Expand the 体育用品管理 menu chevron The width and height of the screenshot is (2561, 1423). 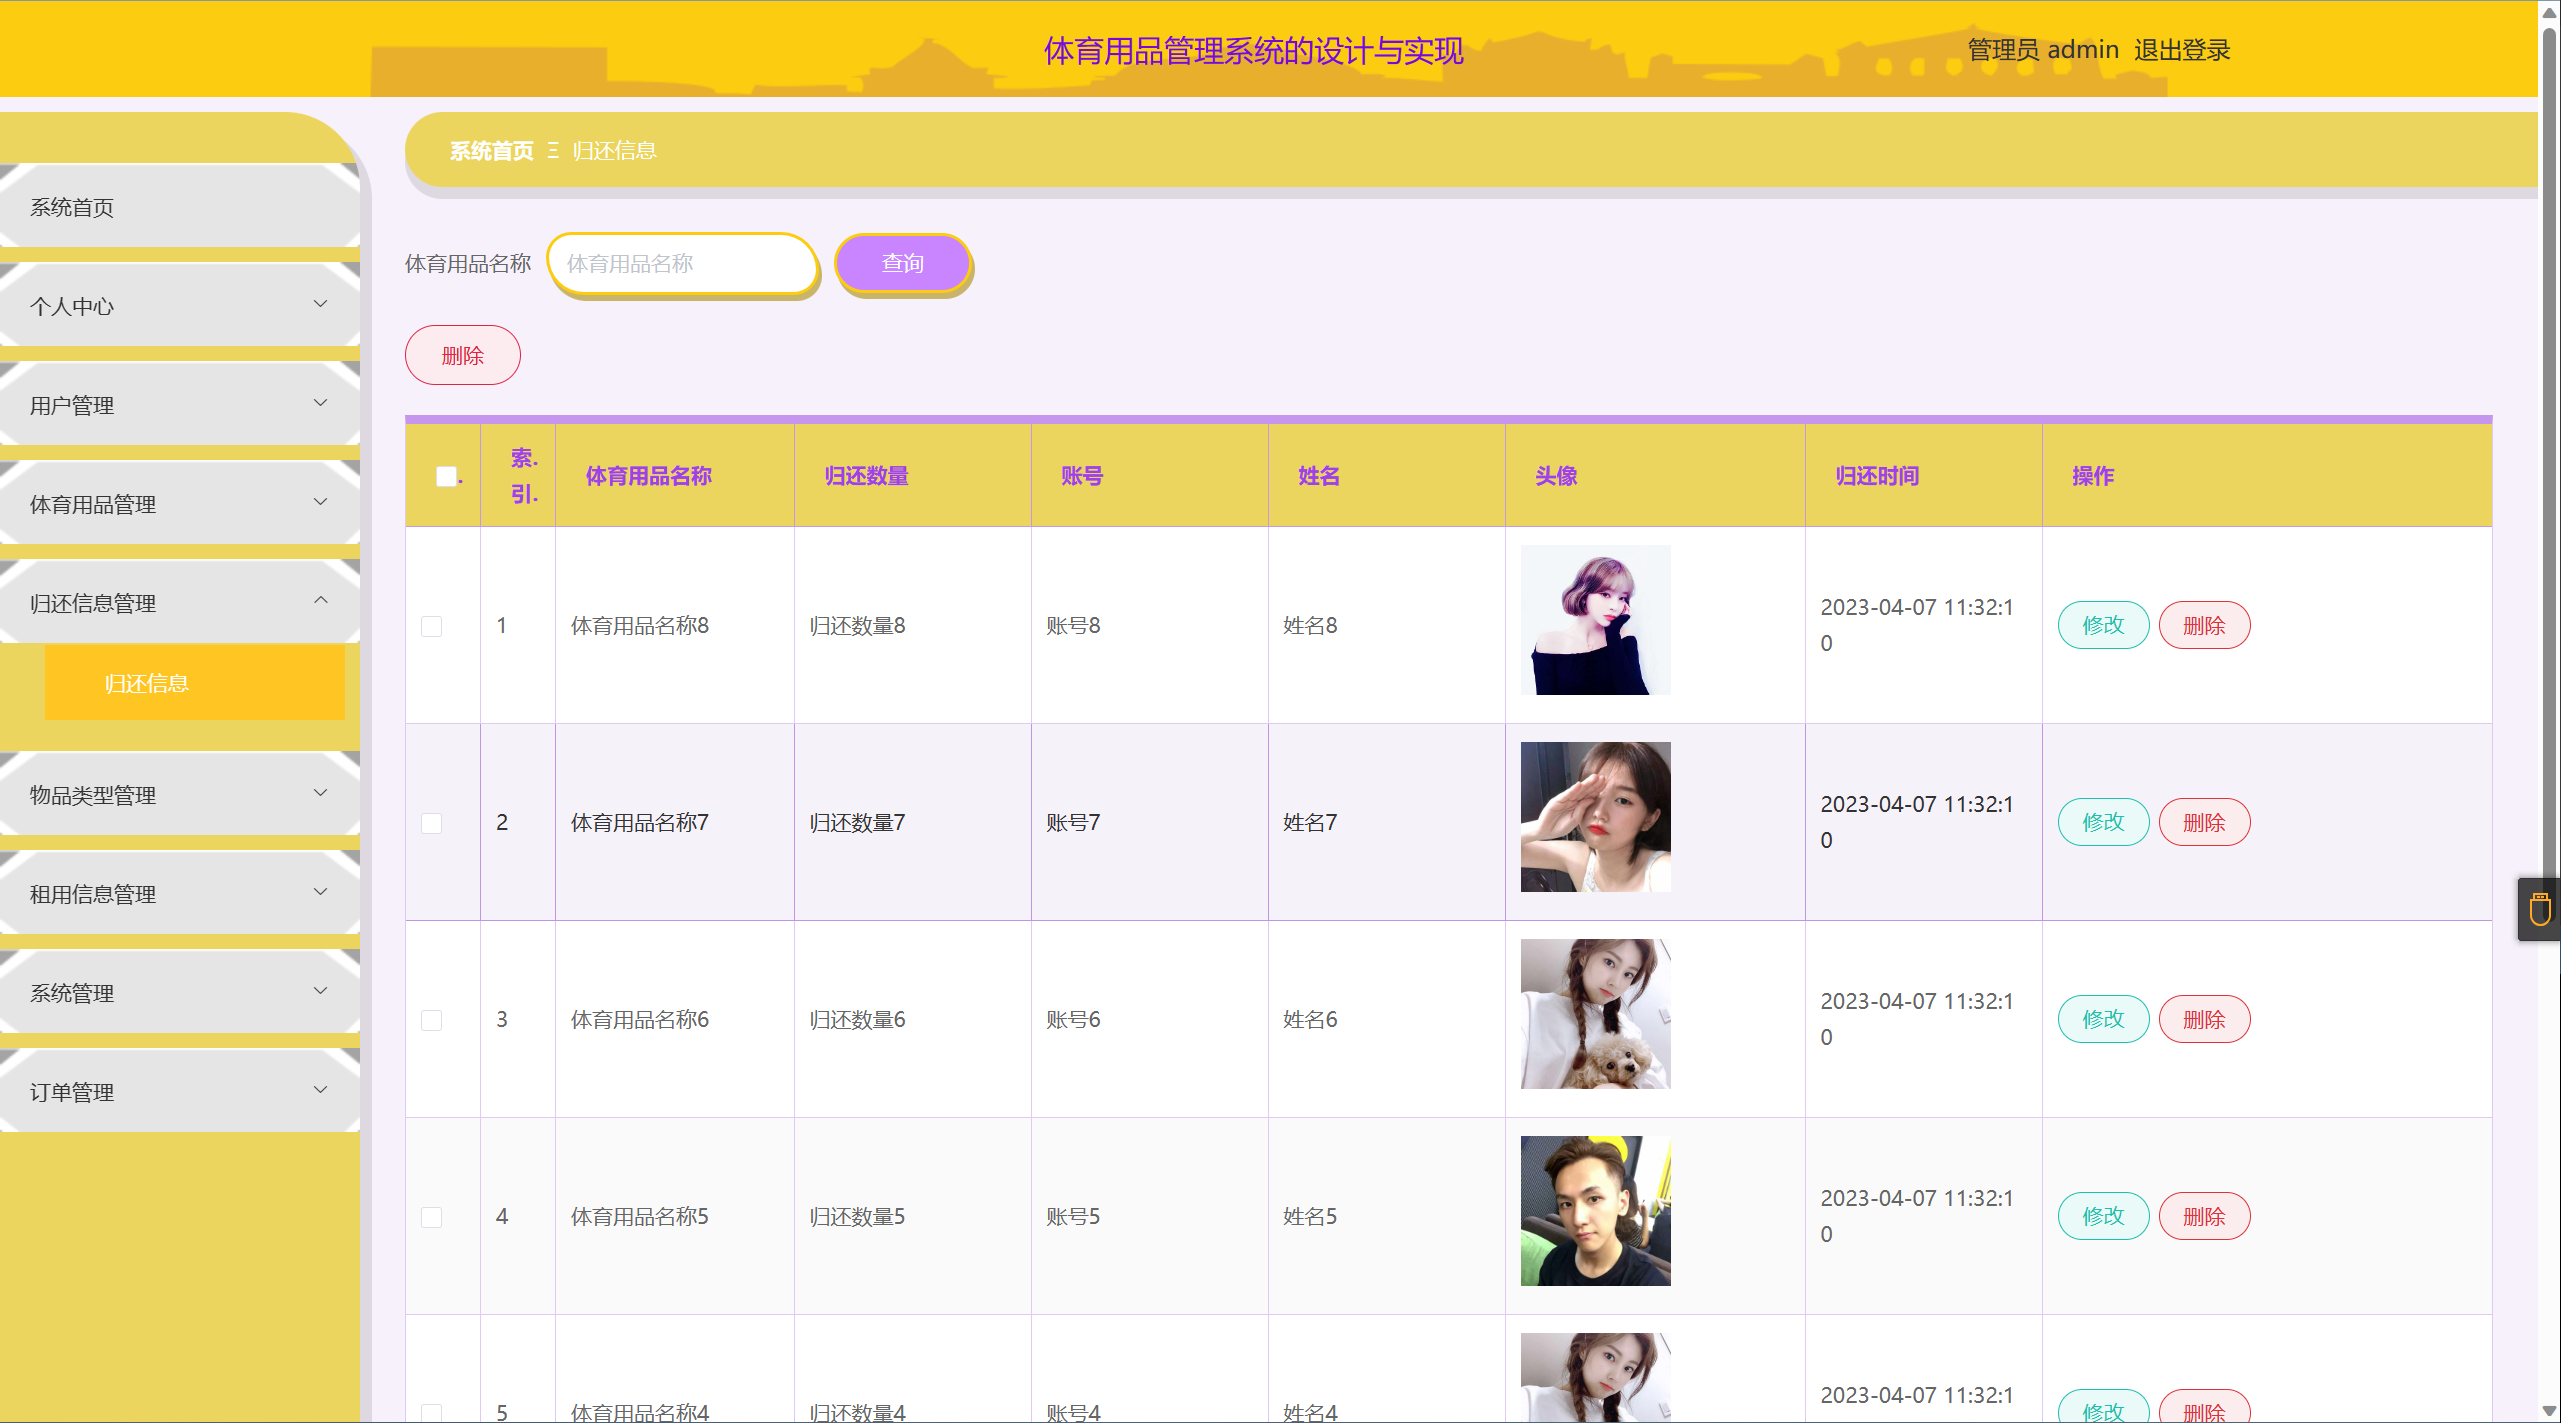click(320, 502)
